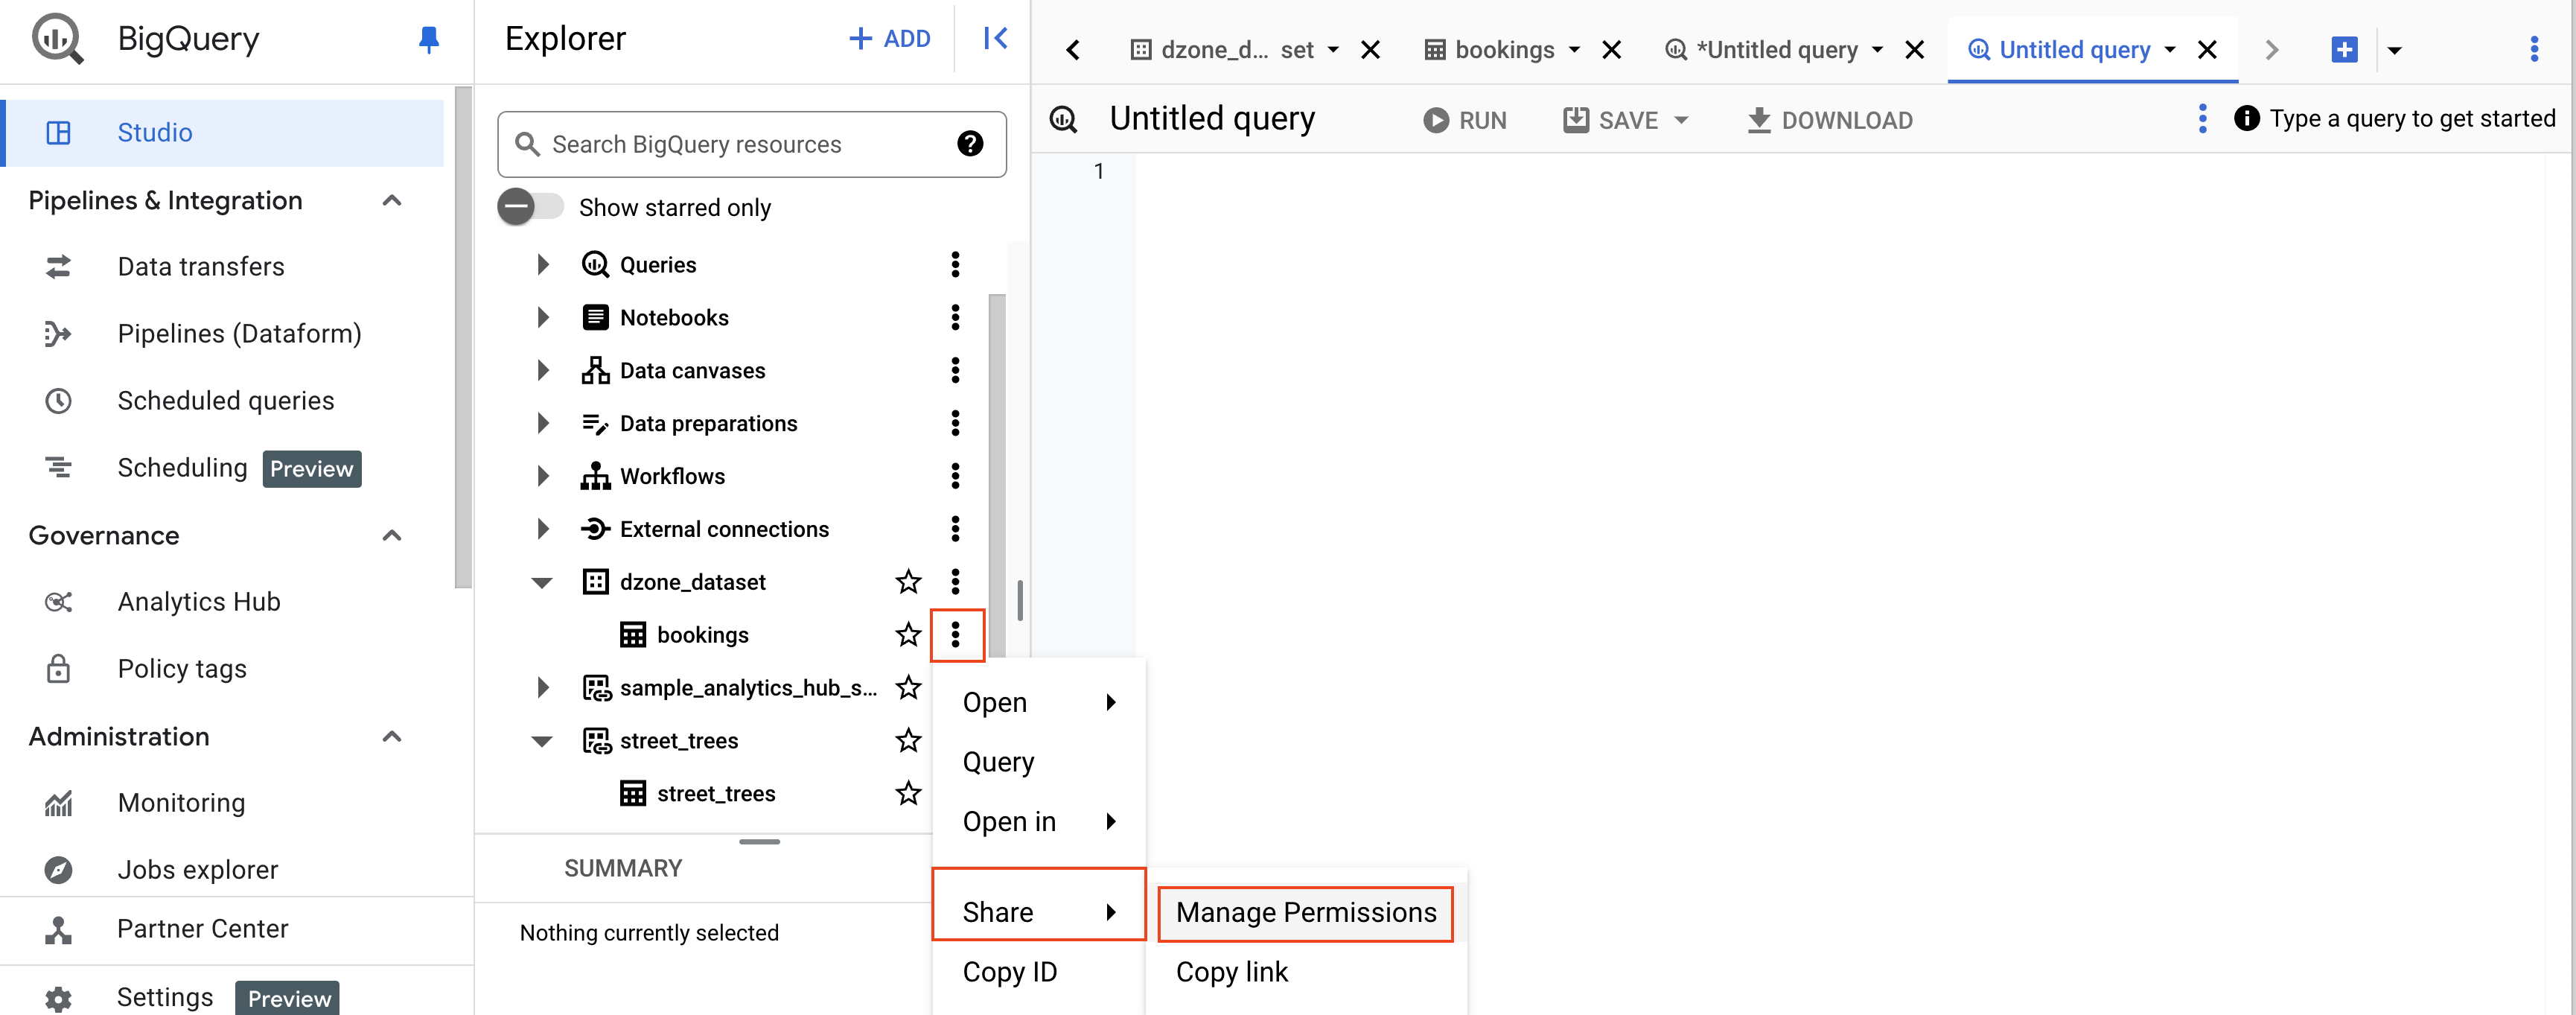Collapse the dzone_dataset tree item
2576x1015 pixels.
tap(541, 581)
